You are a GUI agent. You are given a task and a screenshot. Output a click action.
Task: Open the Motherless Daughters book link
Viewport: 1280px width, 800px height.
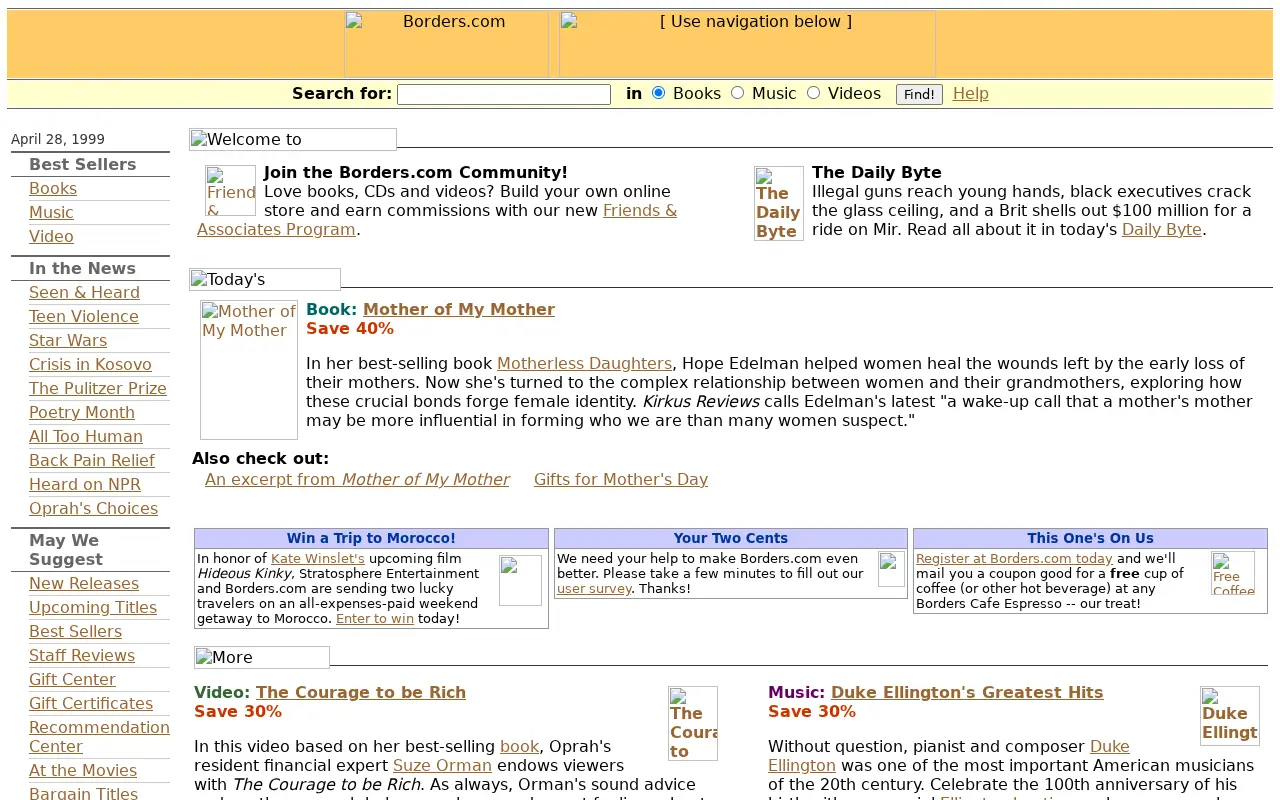pos(584,363)
